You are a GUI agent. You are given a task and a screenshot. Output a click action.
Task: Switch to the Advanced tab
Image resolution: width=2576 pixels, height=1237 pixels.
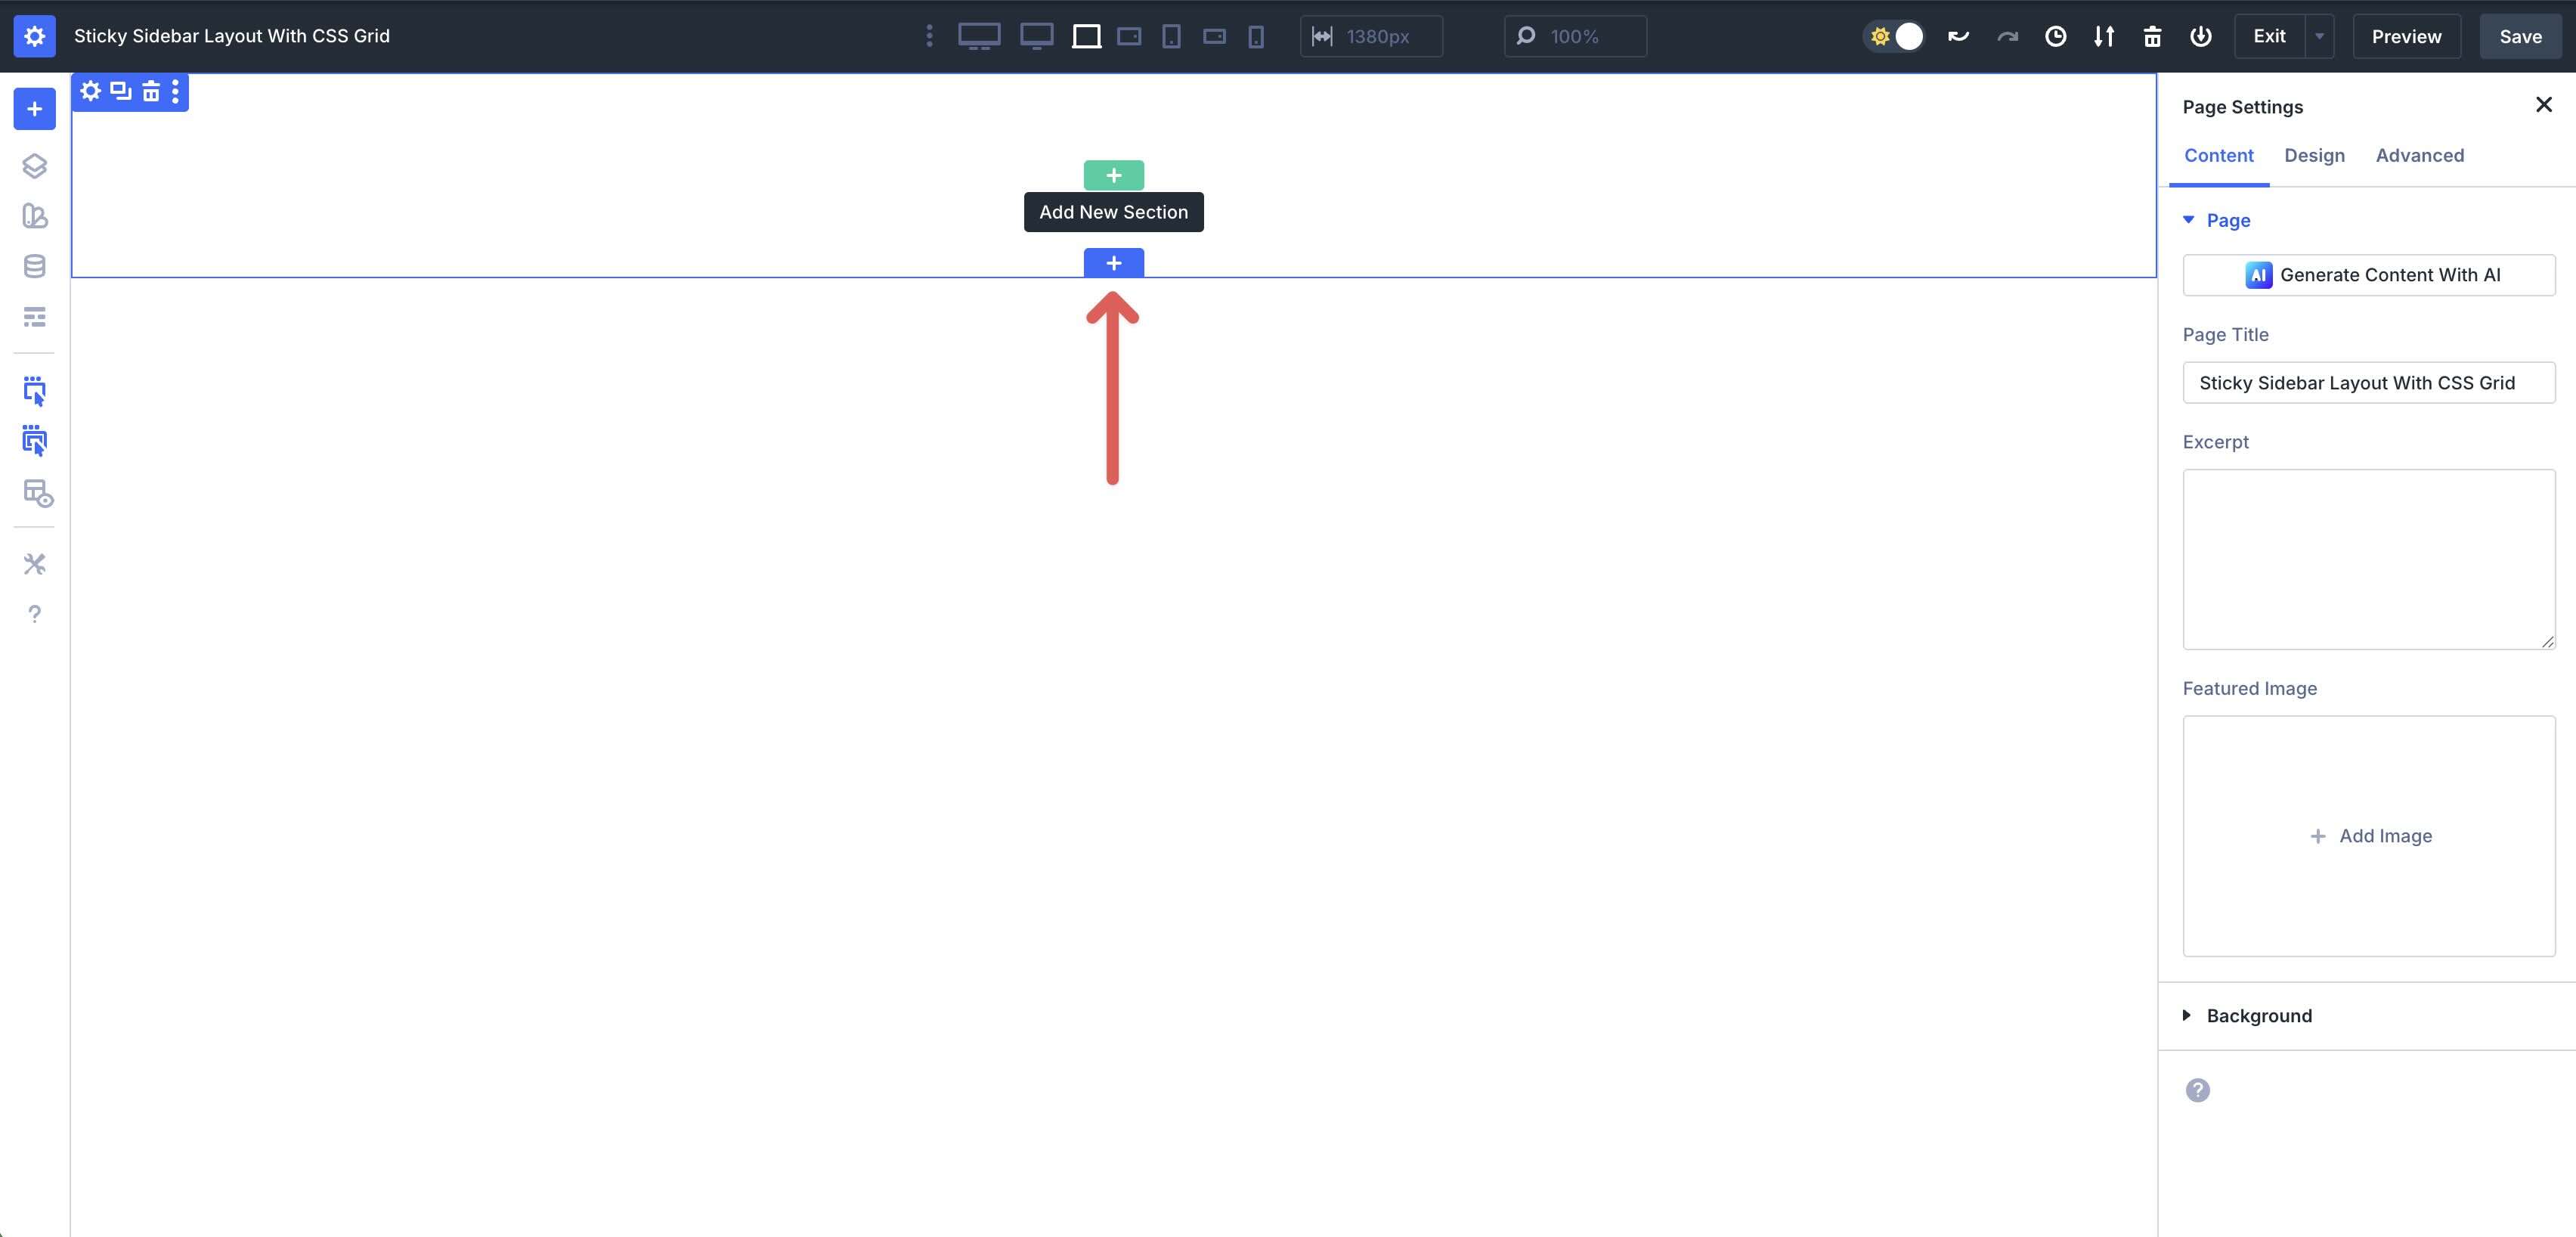pyautogui.click(x=2420, y=155)
